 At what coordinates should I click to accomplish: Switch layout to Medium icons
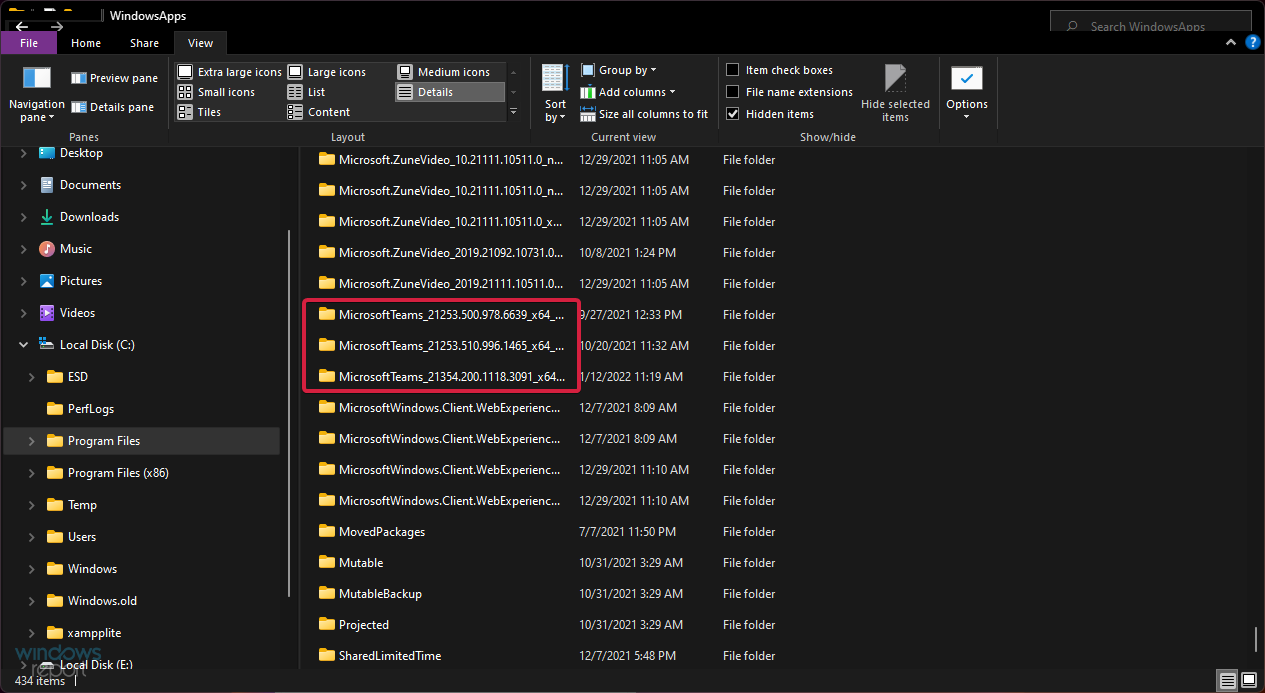[x=443, y=72]
